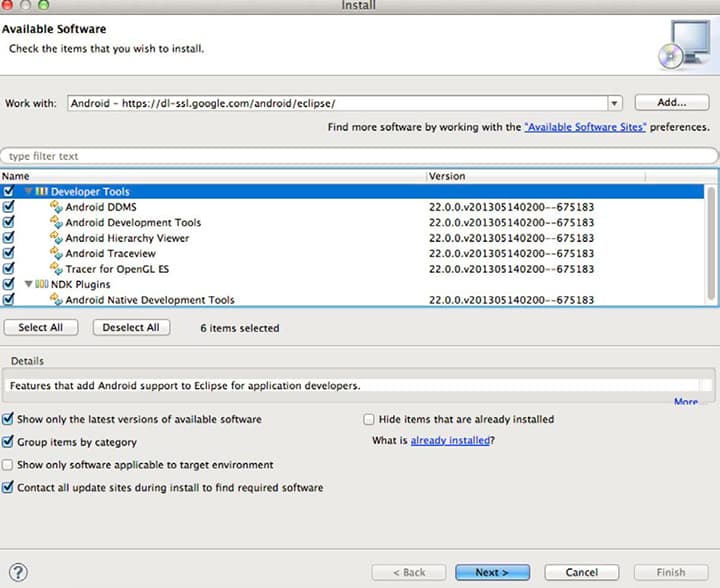Click the NDK Plugins category icon
This screenshot has width=720, height=588.
pos(41,284)
